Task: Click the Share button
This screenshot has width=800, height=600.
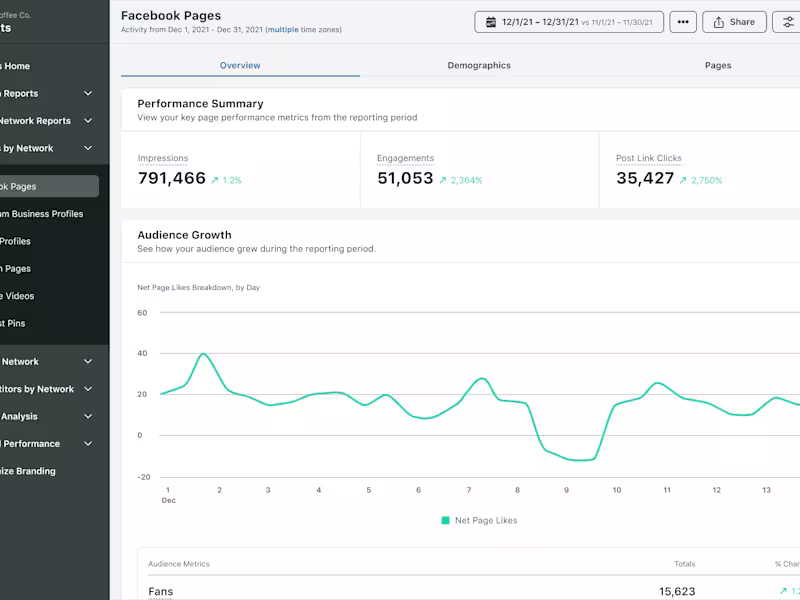Action: click(734, 22)
